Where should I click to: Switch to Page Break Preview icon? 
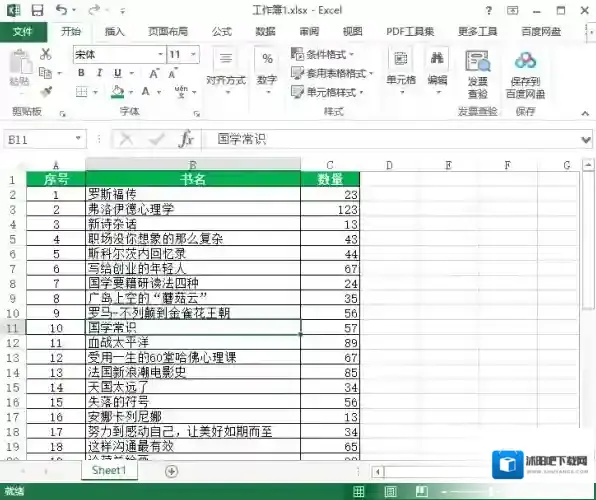tap(421, 491)
